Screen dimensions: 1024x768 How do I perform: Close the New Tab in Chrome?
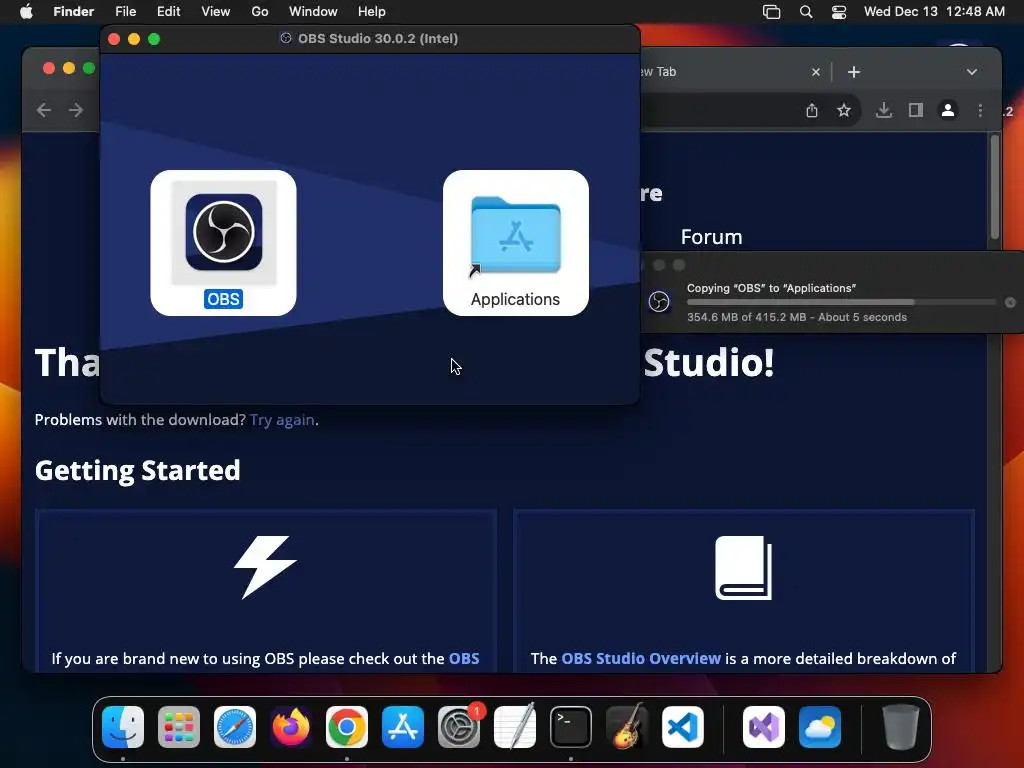816,72
